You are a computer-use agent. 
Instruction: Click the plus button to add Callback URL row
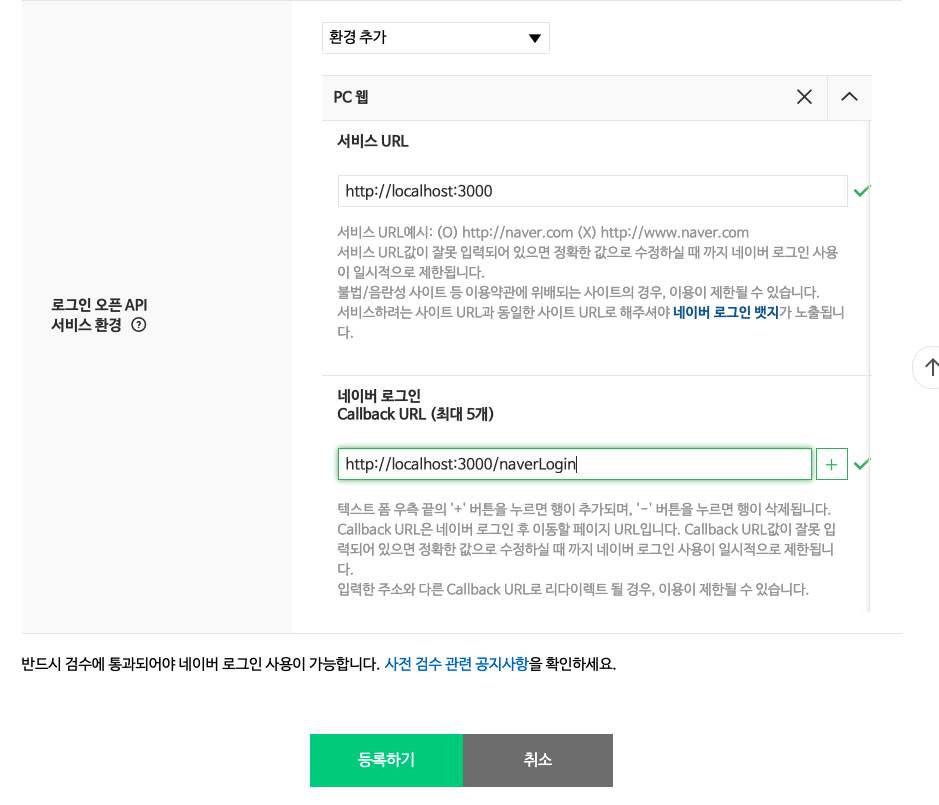[831, 464]
